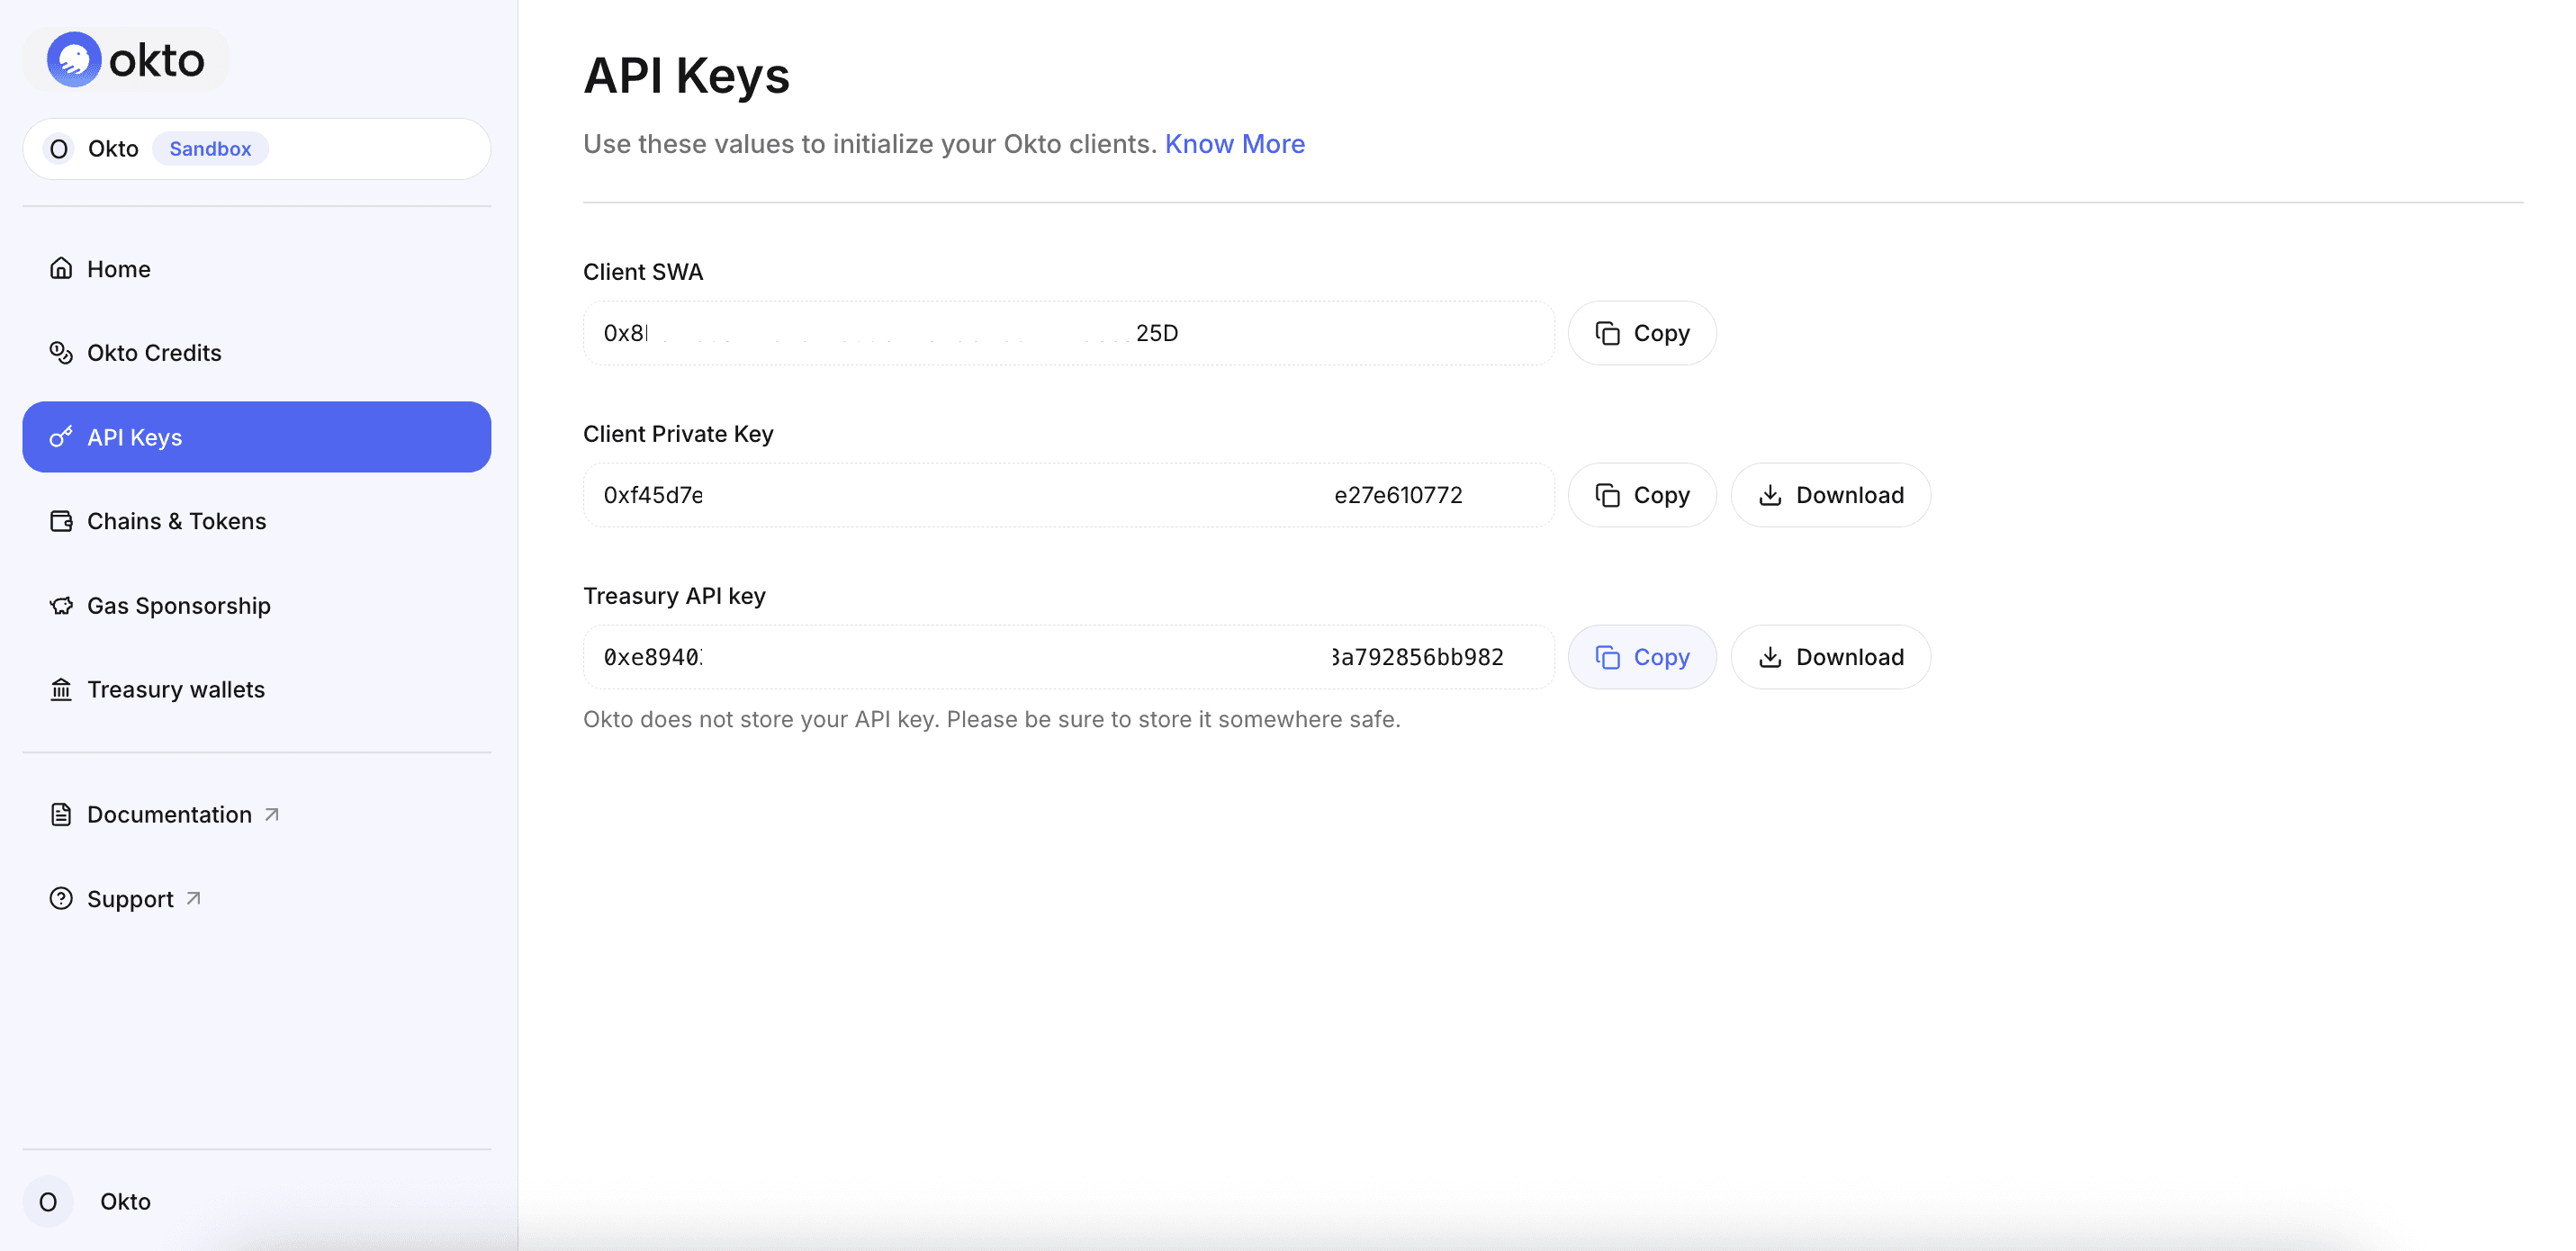
Task: Open Okto Credits page
Action: 256,353
